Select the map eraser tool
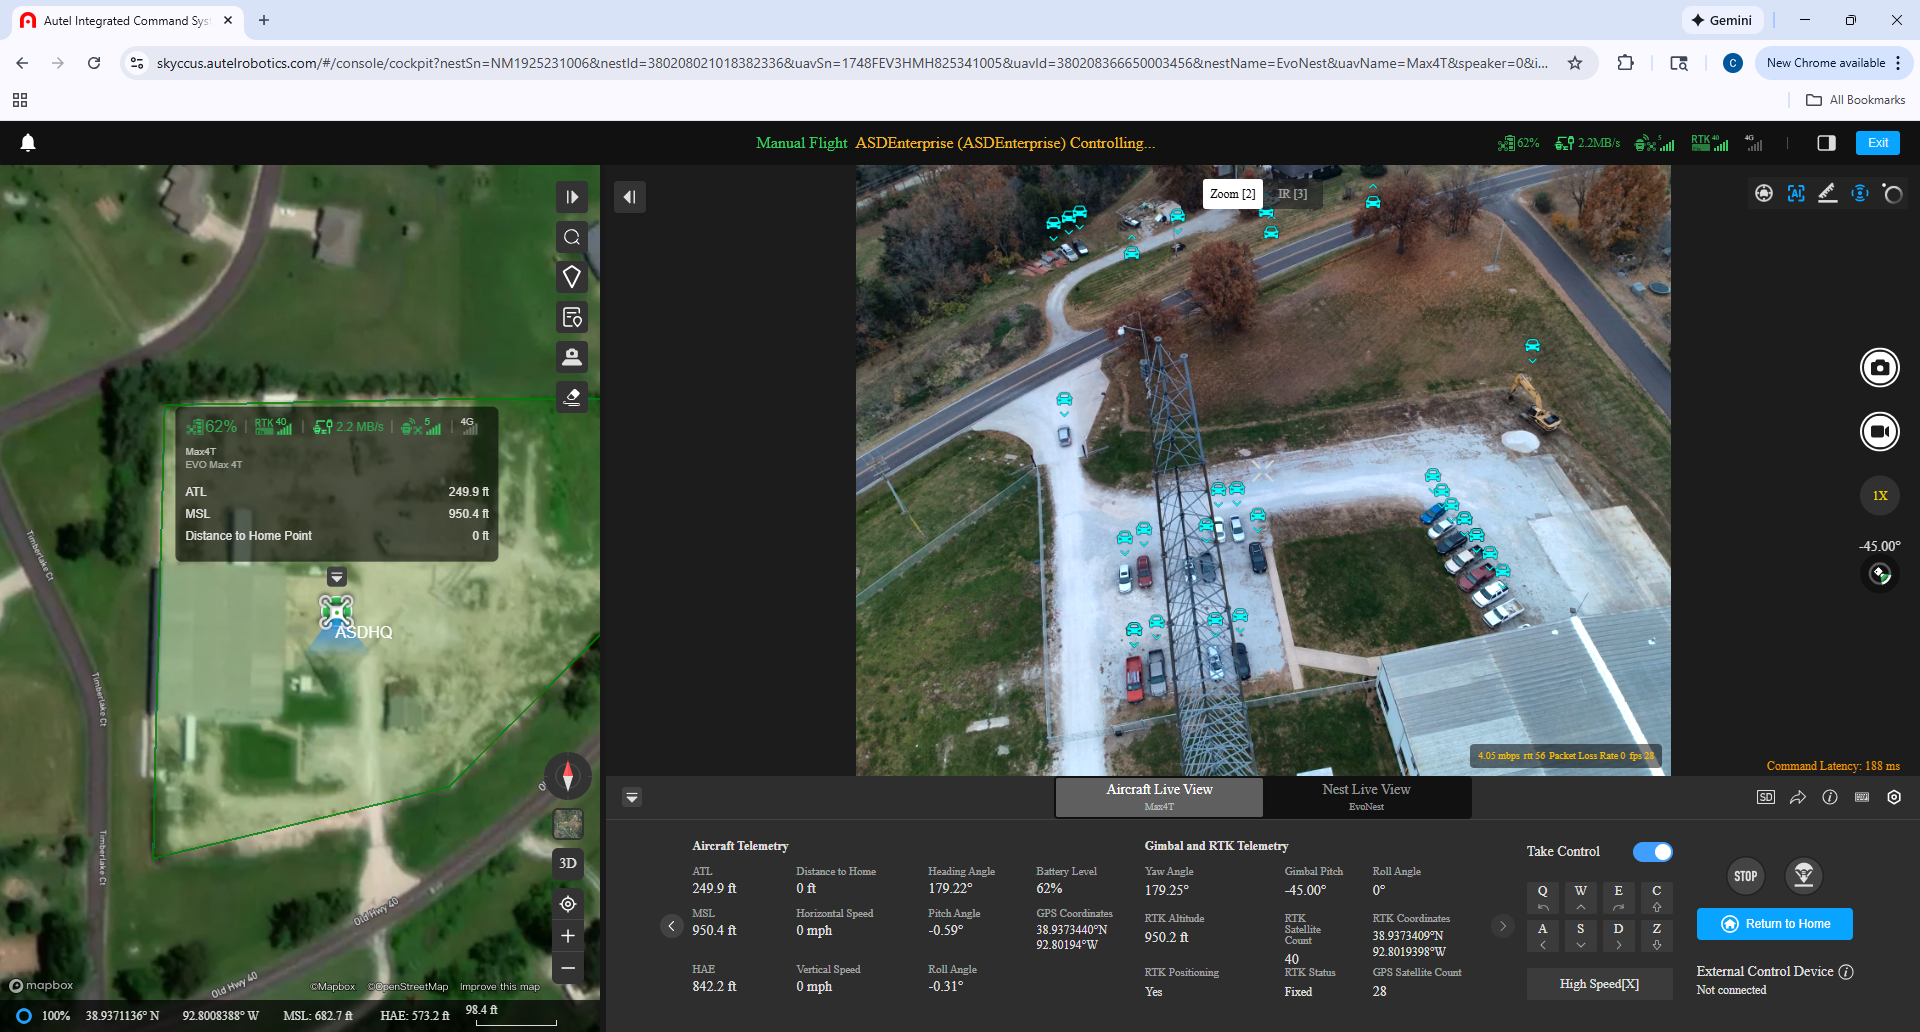 pyautogui.click(x=572, y=397)
